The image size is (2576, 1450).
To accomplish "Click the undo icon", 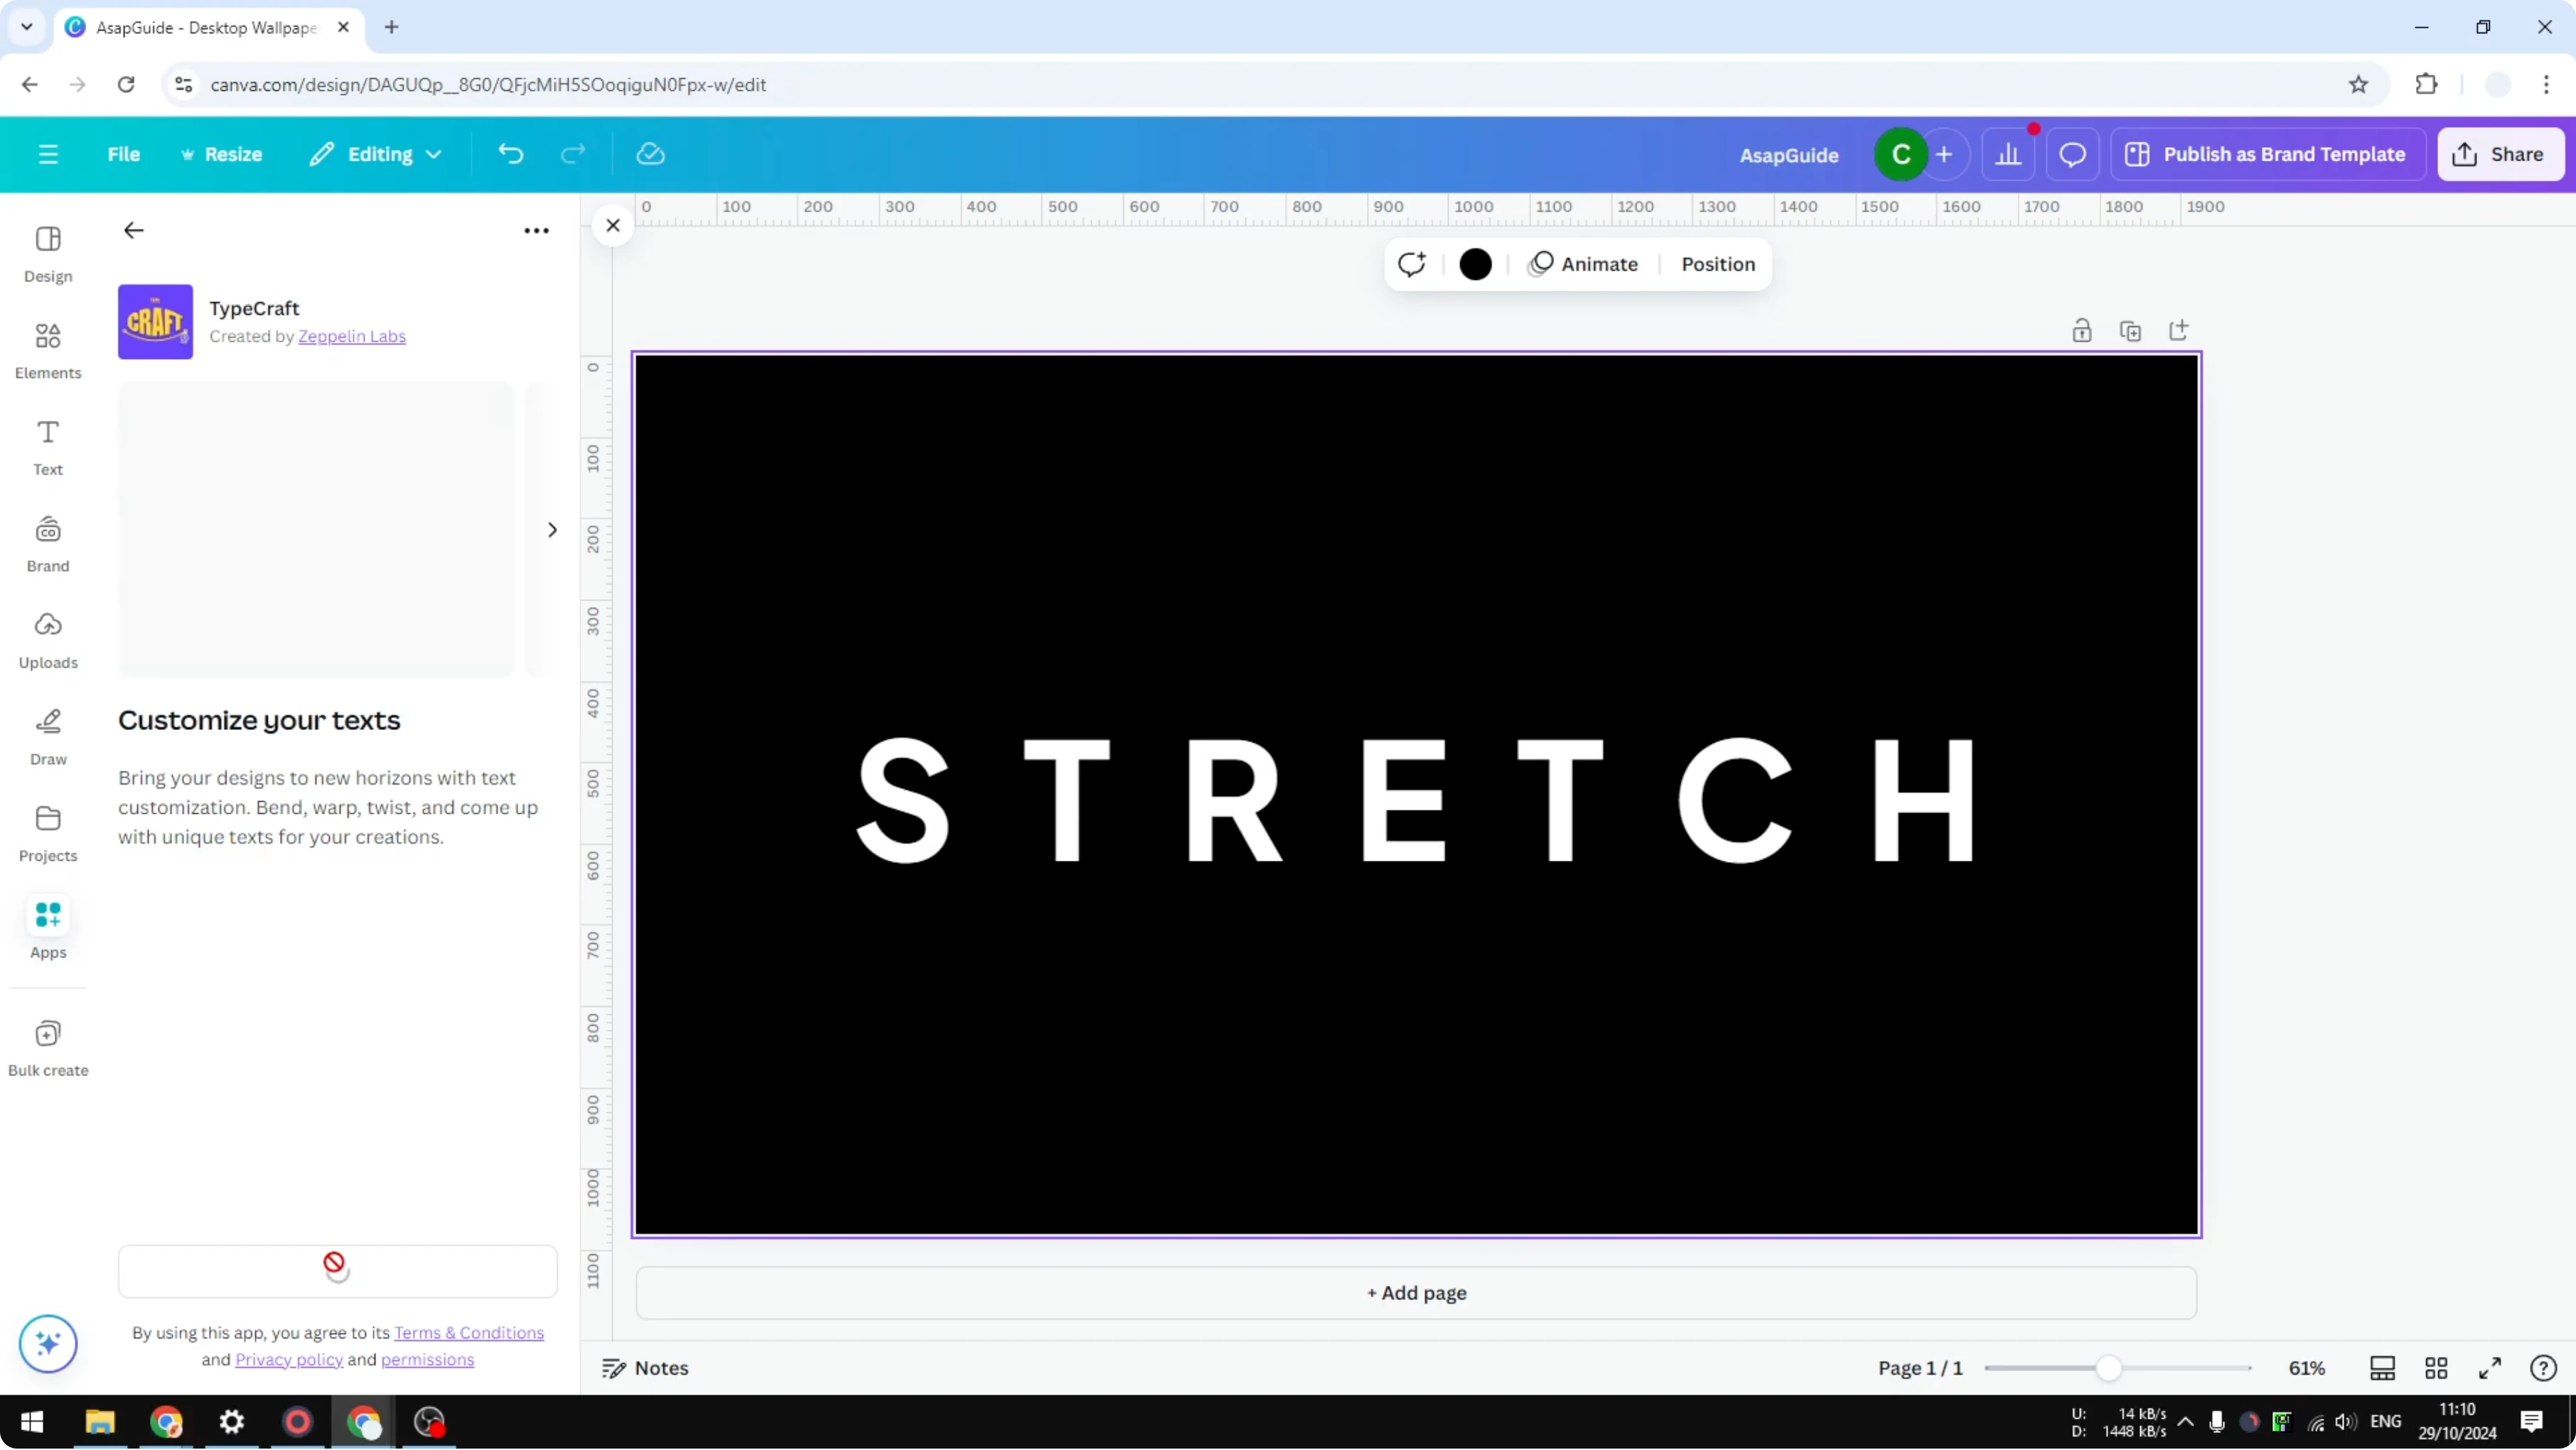I will tap(510, 153).
